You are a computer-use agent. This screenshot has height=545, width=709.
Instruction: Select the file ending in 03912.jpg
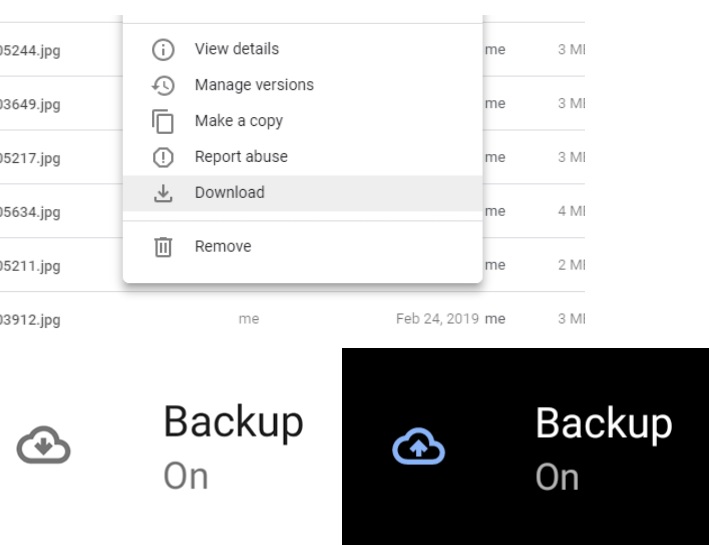[x=30, y=320]
